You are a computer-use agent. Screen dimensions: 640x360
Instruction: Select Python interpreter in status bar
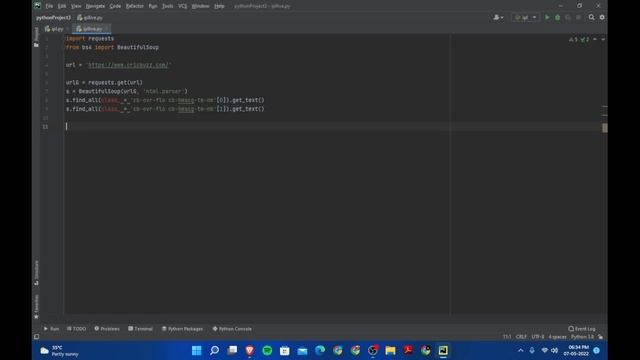point(582,337)
